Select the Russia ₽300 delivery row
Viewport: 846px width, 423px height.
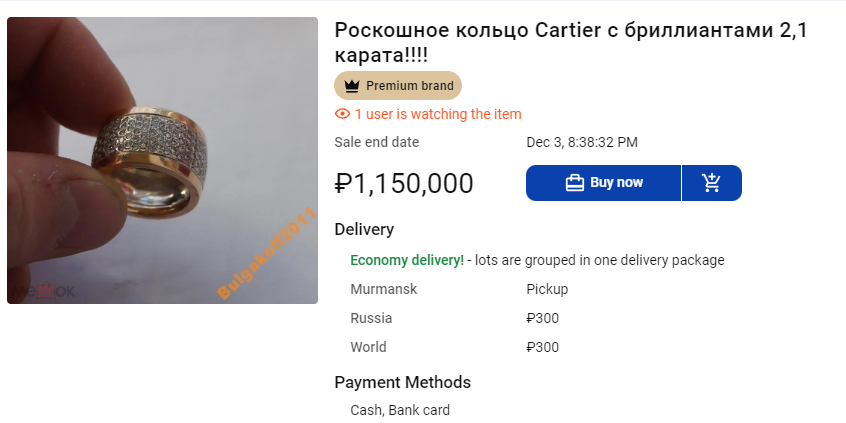(x=454, y=318)
